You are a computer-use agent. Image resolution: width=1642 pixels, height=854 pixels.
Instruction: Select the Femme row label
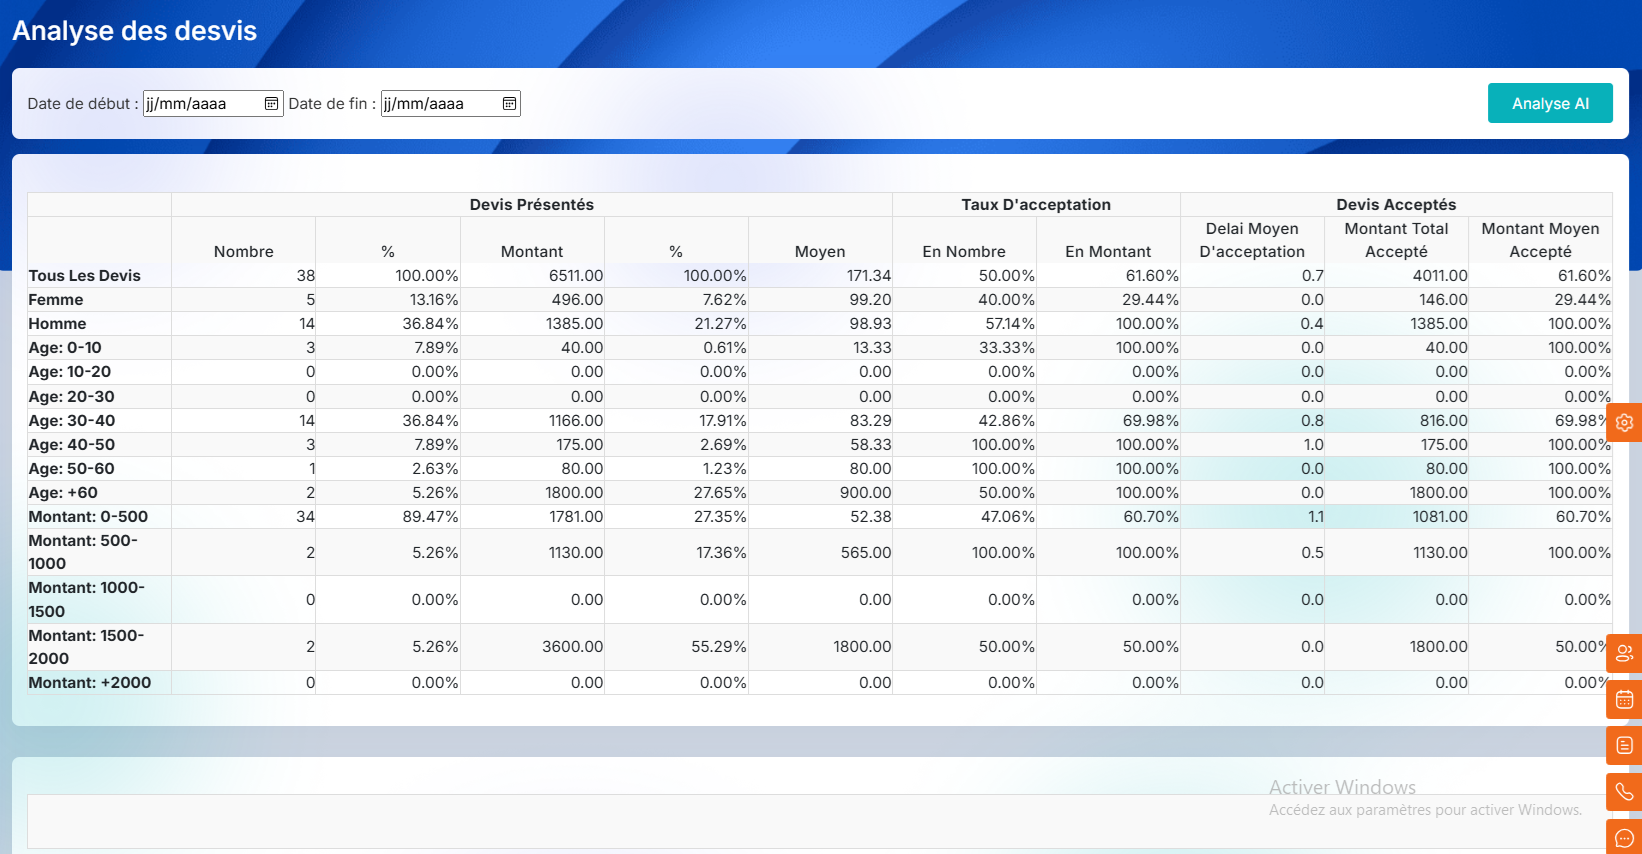tap(56, 300)
